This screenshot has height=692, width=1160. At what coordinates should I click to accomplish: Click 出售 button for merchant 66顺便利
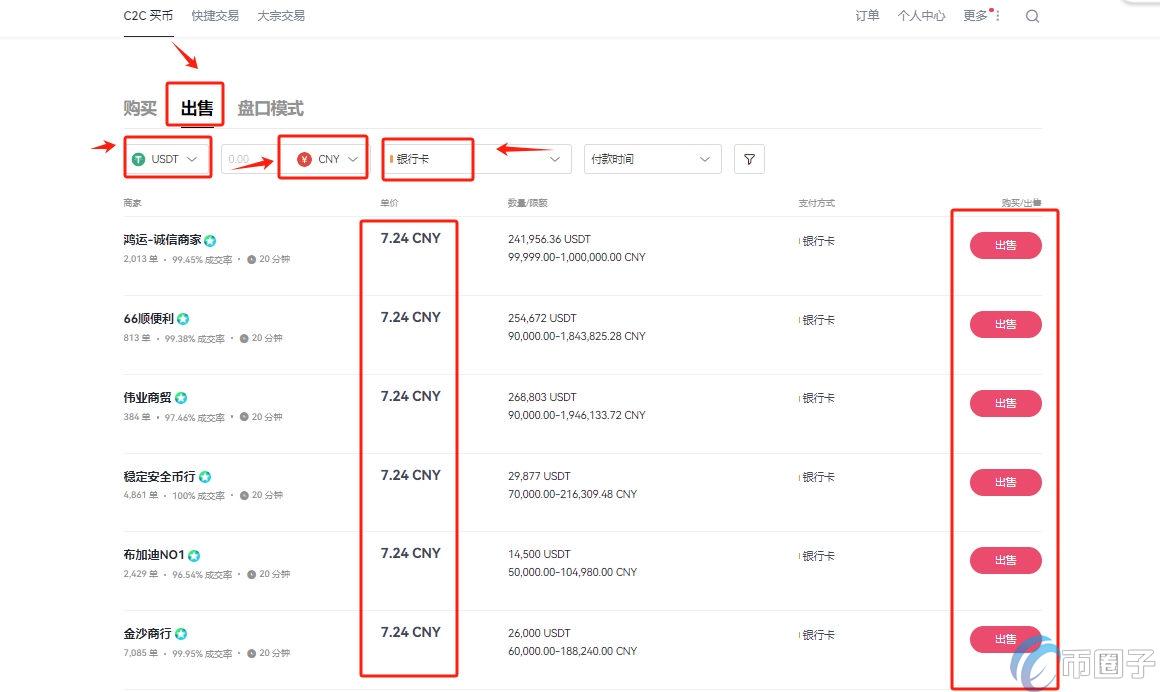click(1005, 324)
